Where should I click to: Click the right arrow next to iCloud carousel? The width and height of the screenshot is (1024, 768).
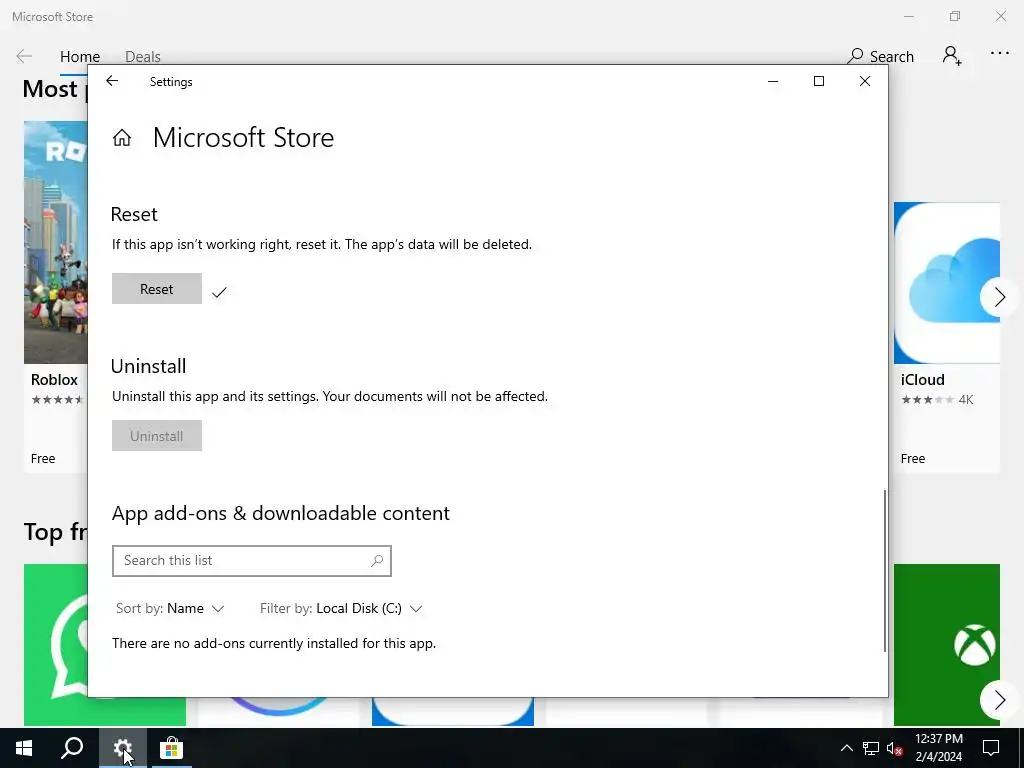coord(999,297)
